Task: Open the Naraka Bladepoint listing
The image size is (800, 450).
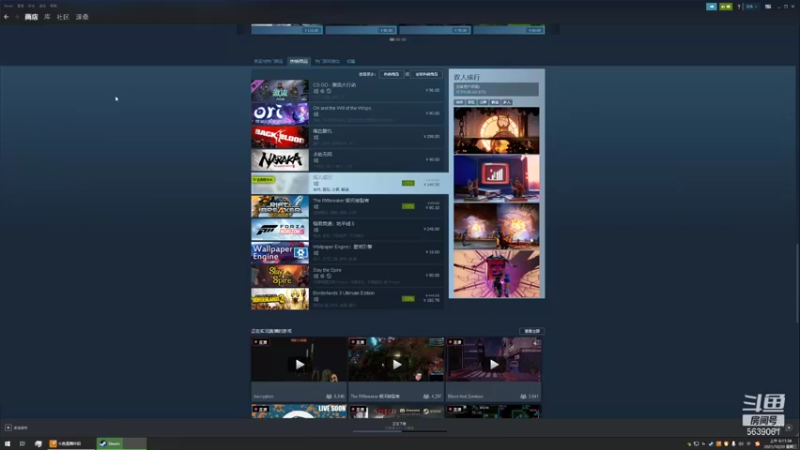Action: tap(347, 160)
